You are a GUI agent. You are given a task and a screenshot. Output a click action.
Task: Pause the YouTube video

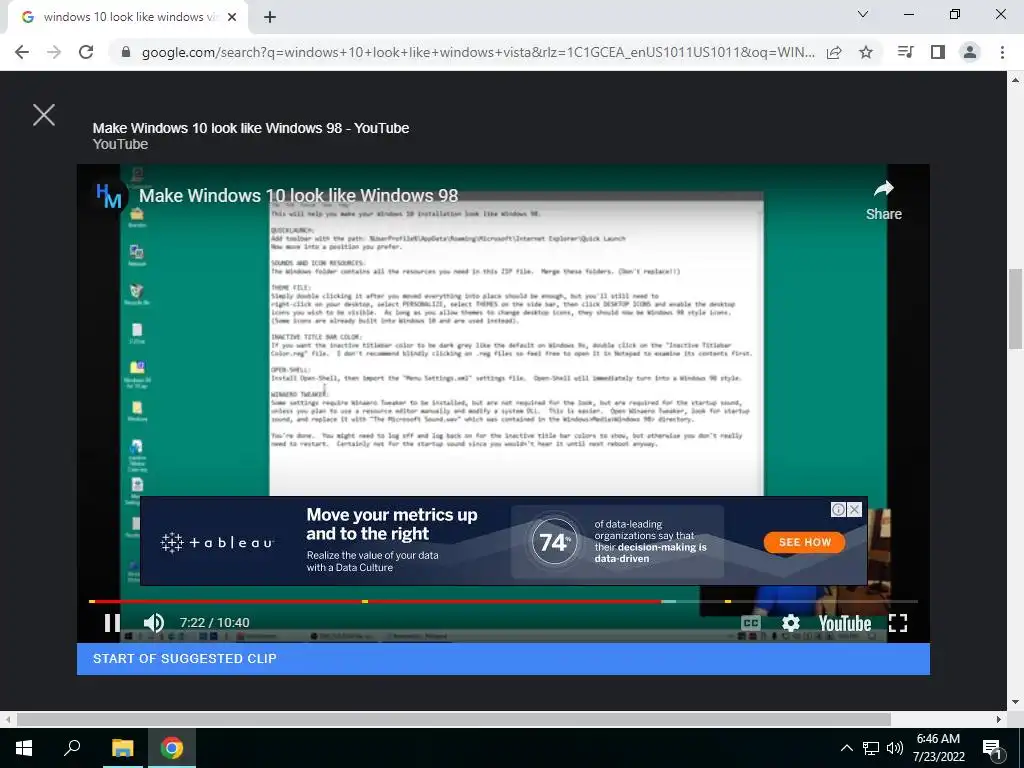coord(112,623)
